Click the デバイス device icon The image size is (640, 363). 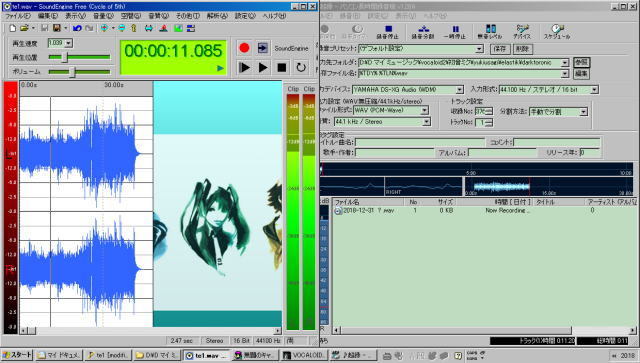[x=522, y=32]
